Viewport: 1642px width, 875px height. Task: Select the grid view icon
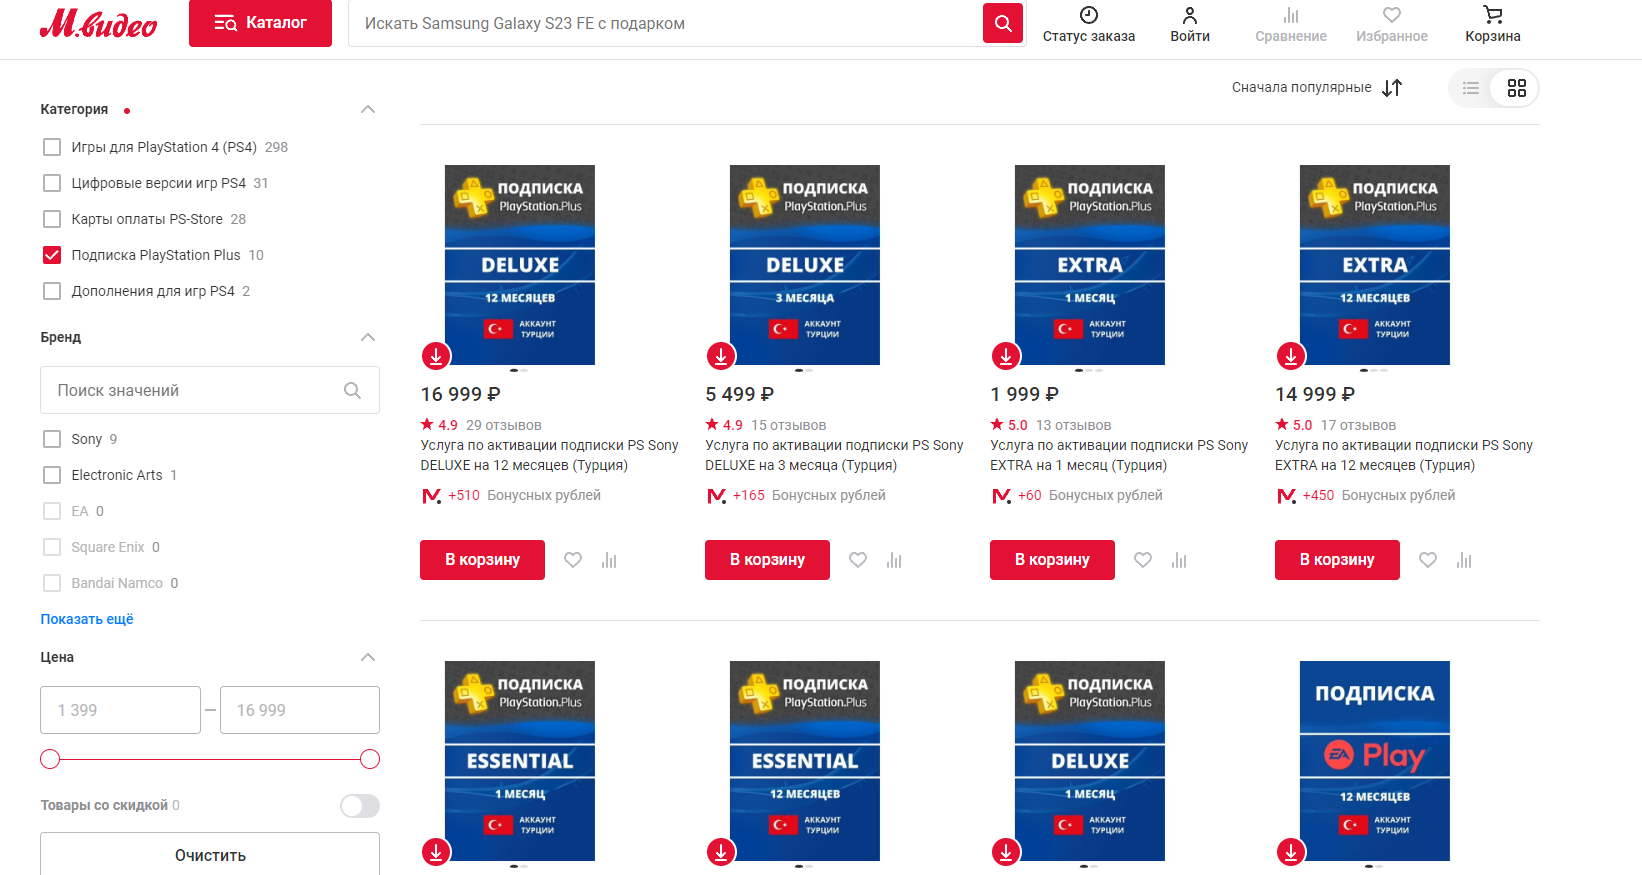(x=1516, y=88)
